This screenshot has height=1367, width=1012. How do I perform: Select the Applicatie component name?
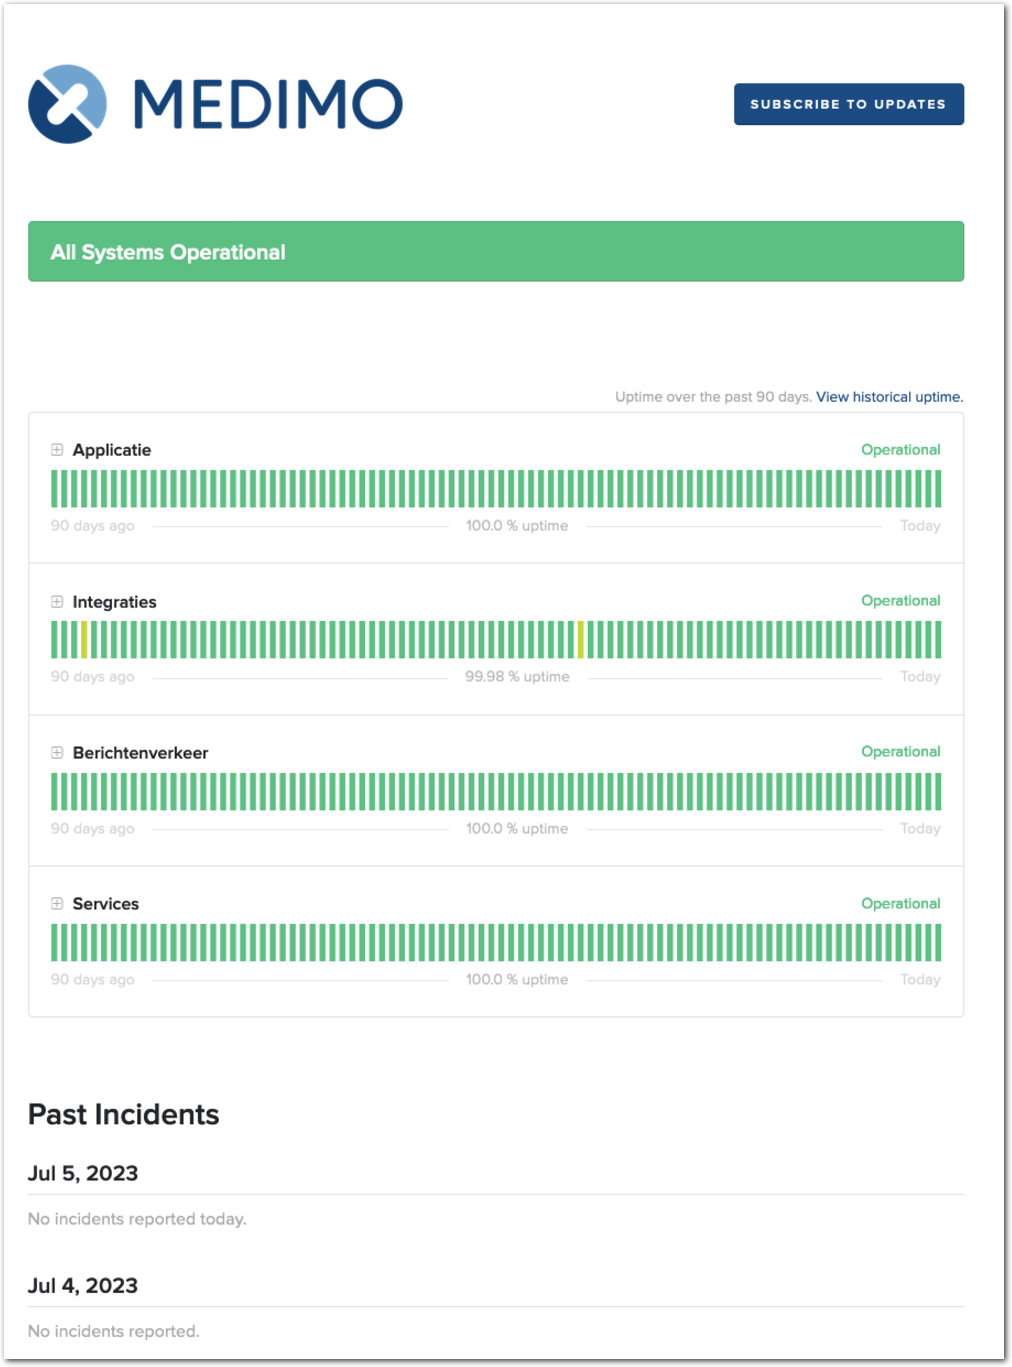pyautogui.click(x=112, y=450)
